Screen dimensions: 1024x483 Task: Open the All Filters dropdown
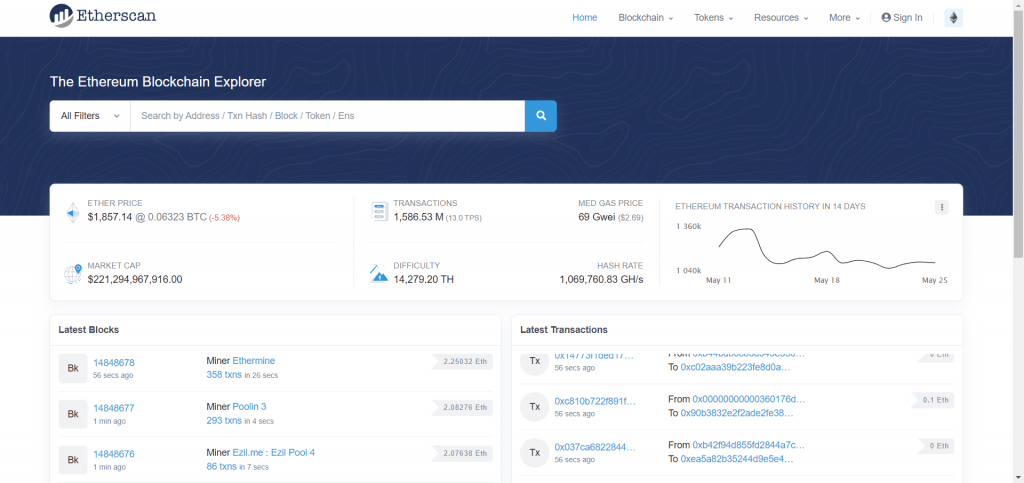coord(90,116)
